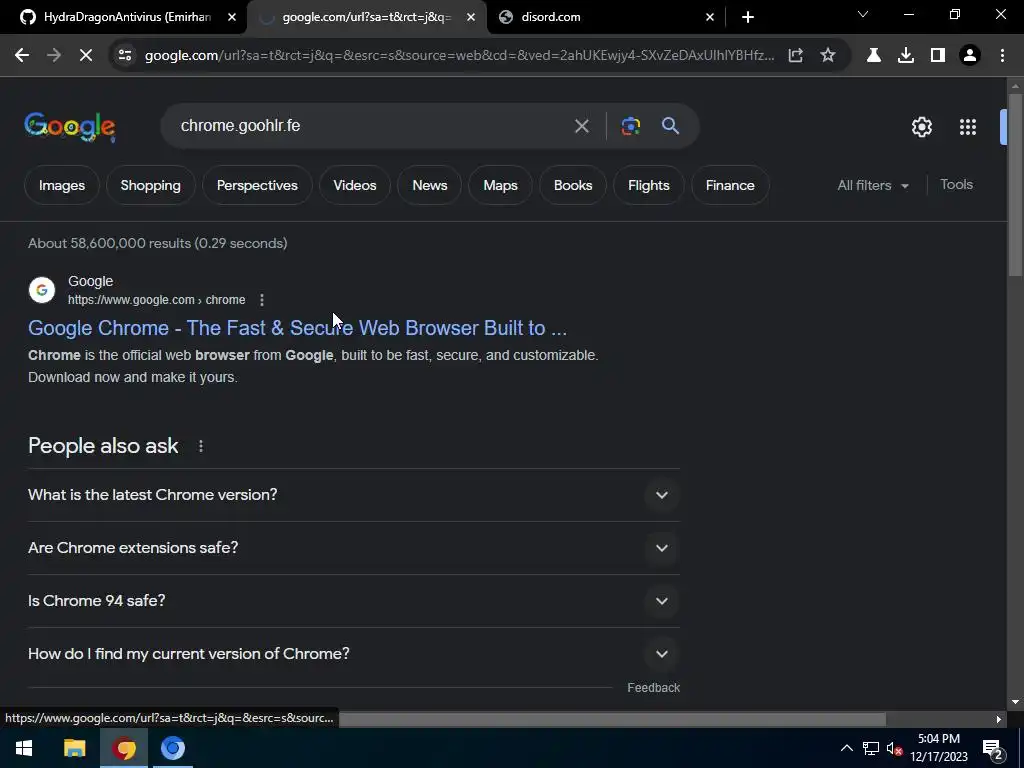
Task: Filter results by Books
Action: 573,185
